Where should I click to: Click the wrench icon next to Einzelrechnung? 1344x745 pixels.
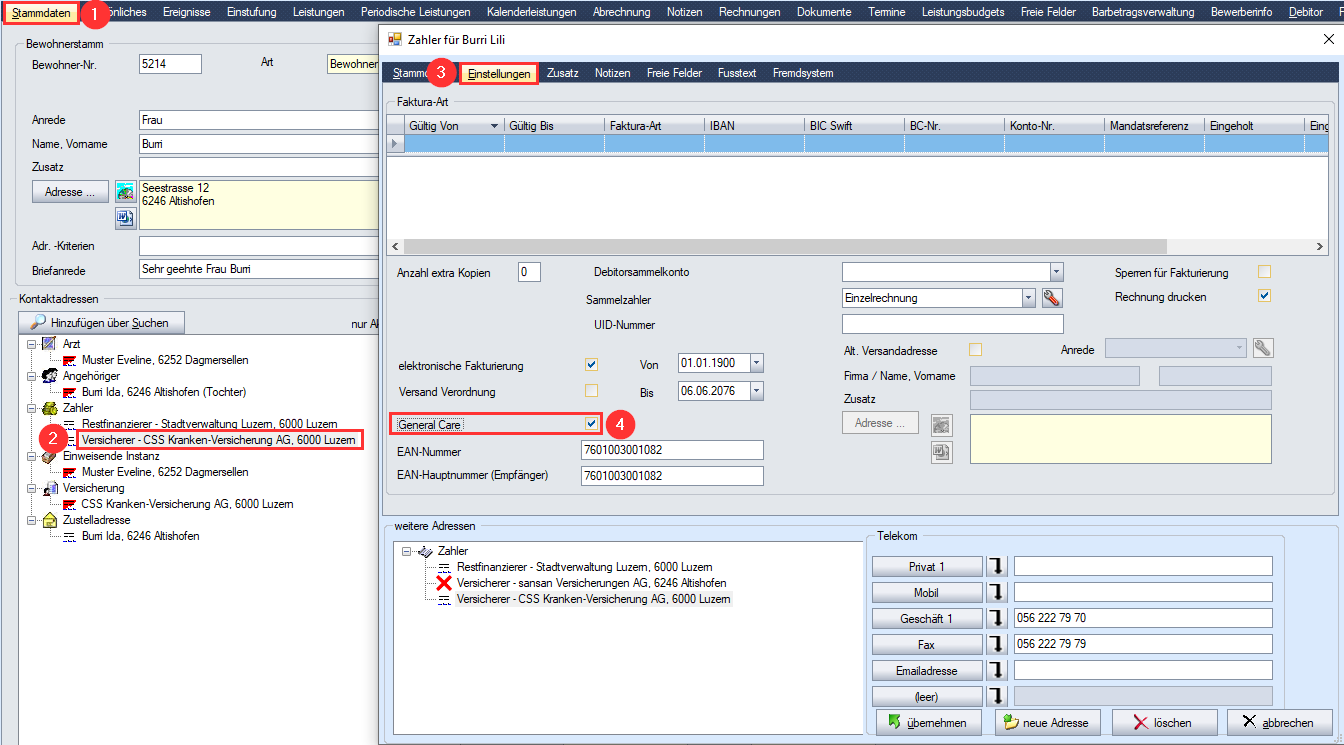click(x=1051, y=298)
